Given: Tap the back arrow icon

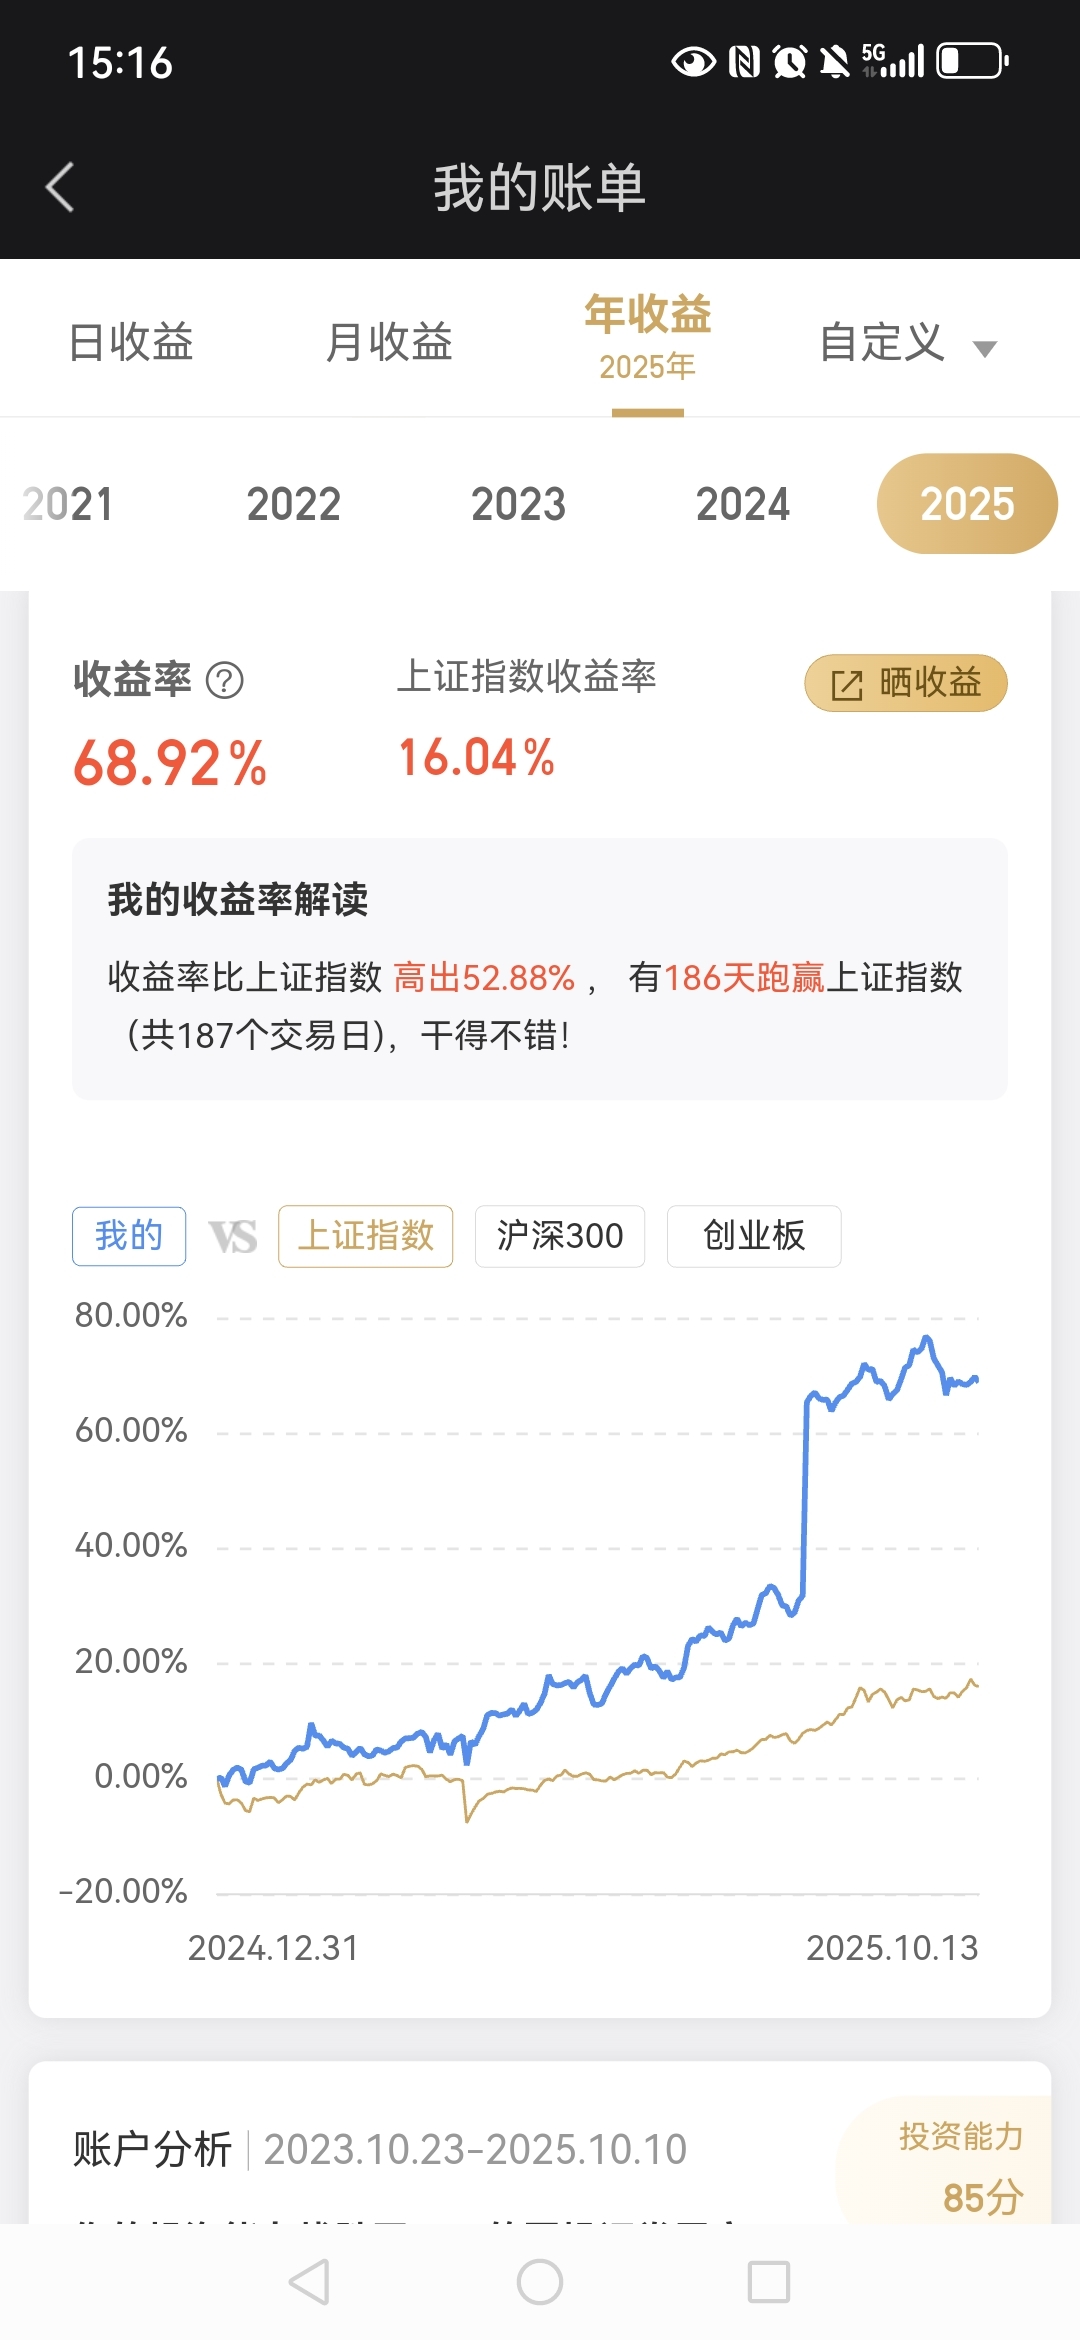Looking at the screenshot, I should pyautogui.click(x=60, y=187).
